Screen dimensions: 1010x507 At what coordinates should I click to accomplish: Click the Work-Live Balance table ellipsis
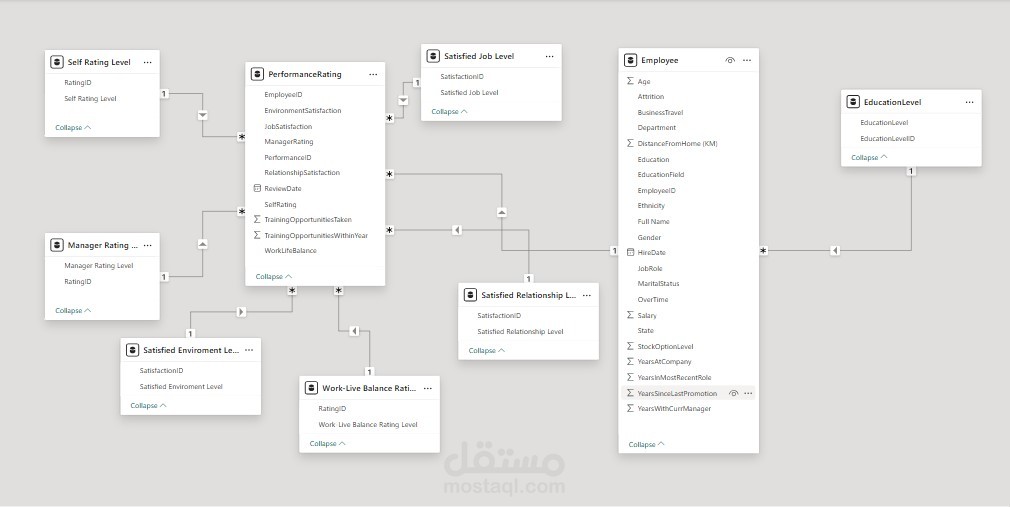[428, 388]
